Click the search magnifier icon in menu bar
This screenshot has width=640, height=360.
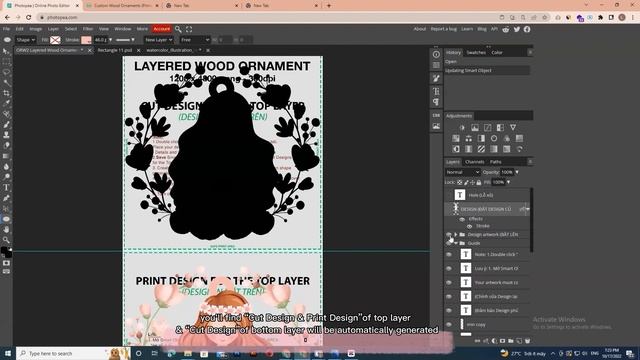178,29
